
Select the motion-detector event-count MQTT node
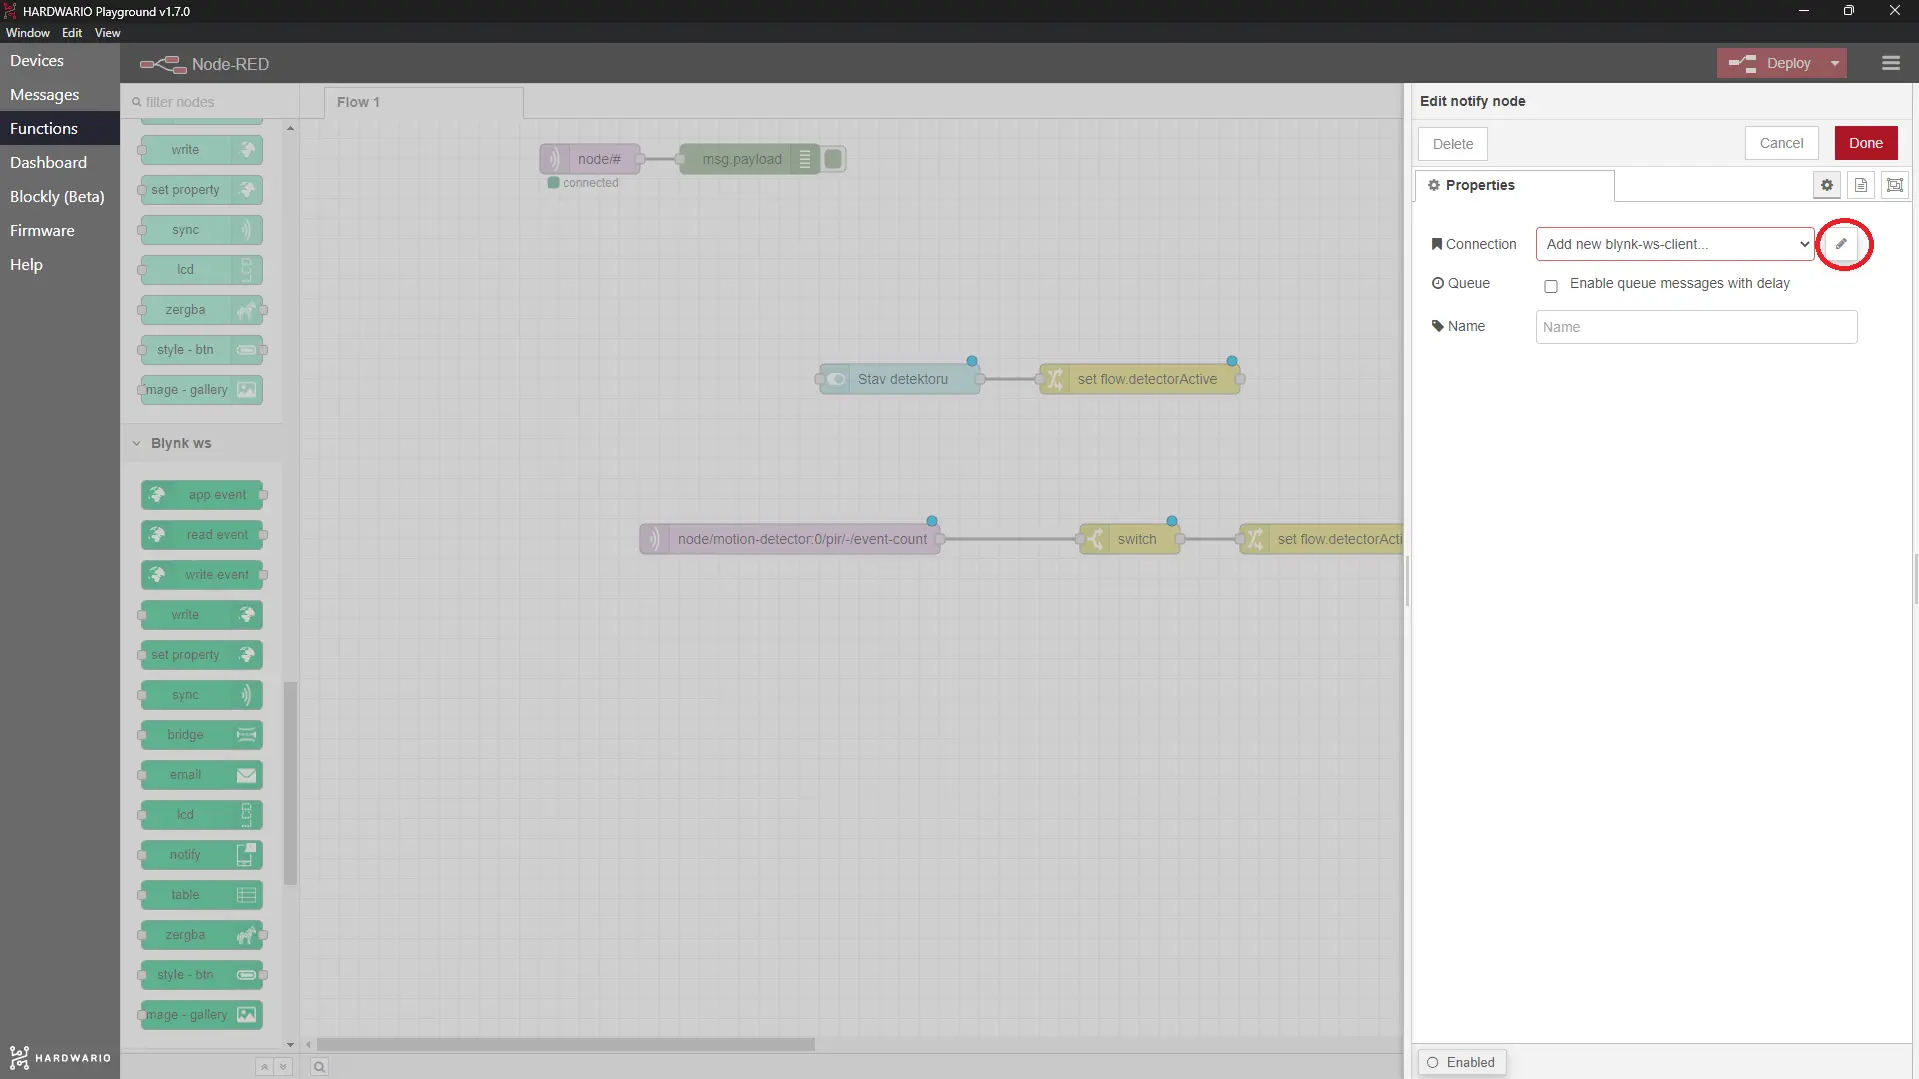[790, 539]
